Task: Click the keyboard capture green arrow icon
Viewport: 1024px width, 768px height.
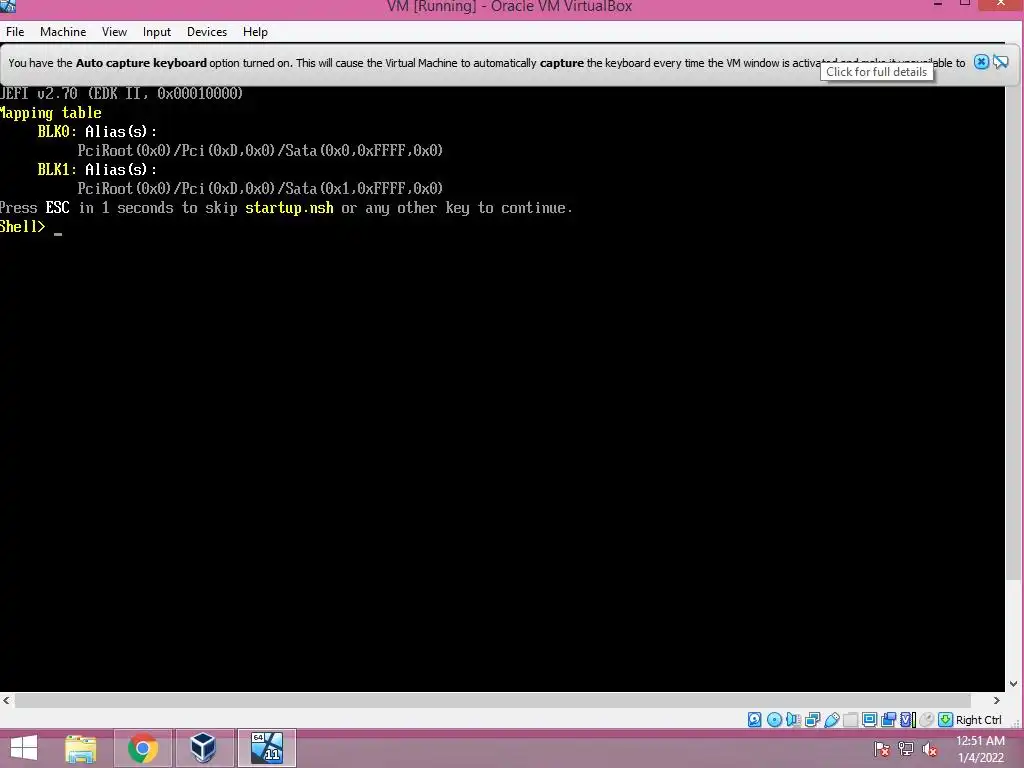Action: pos(945,720)
